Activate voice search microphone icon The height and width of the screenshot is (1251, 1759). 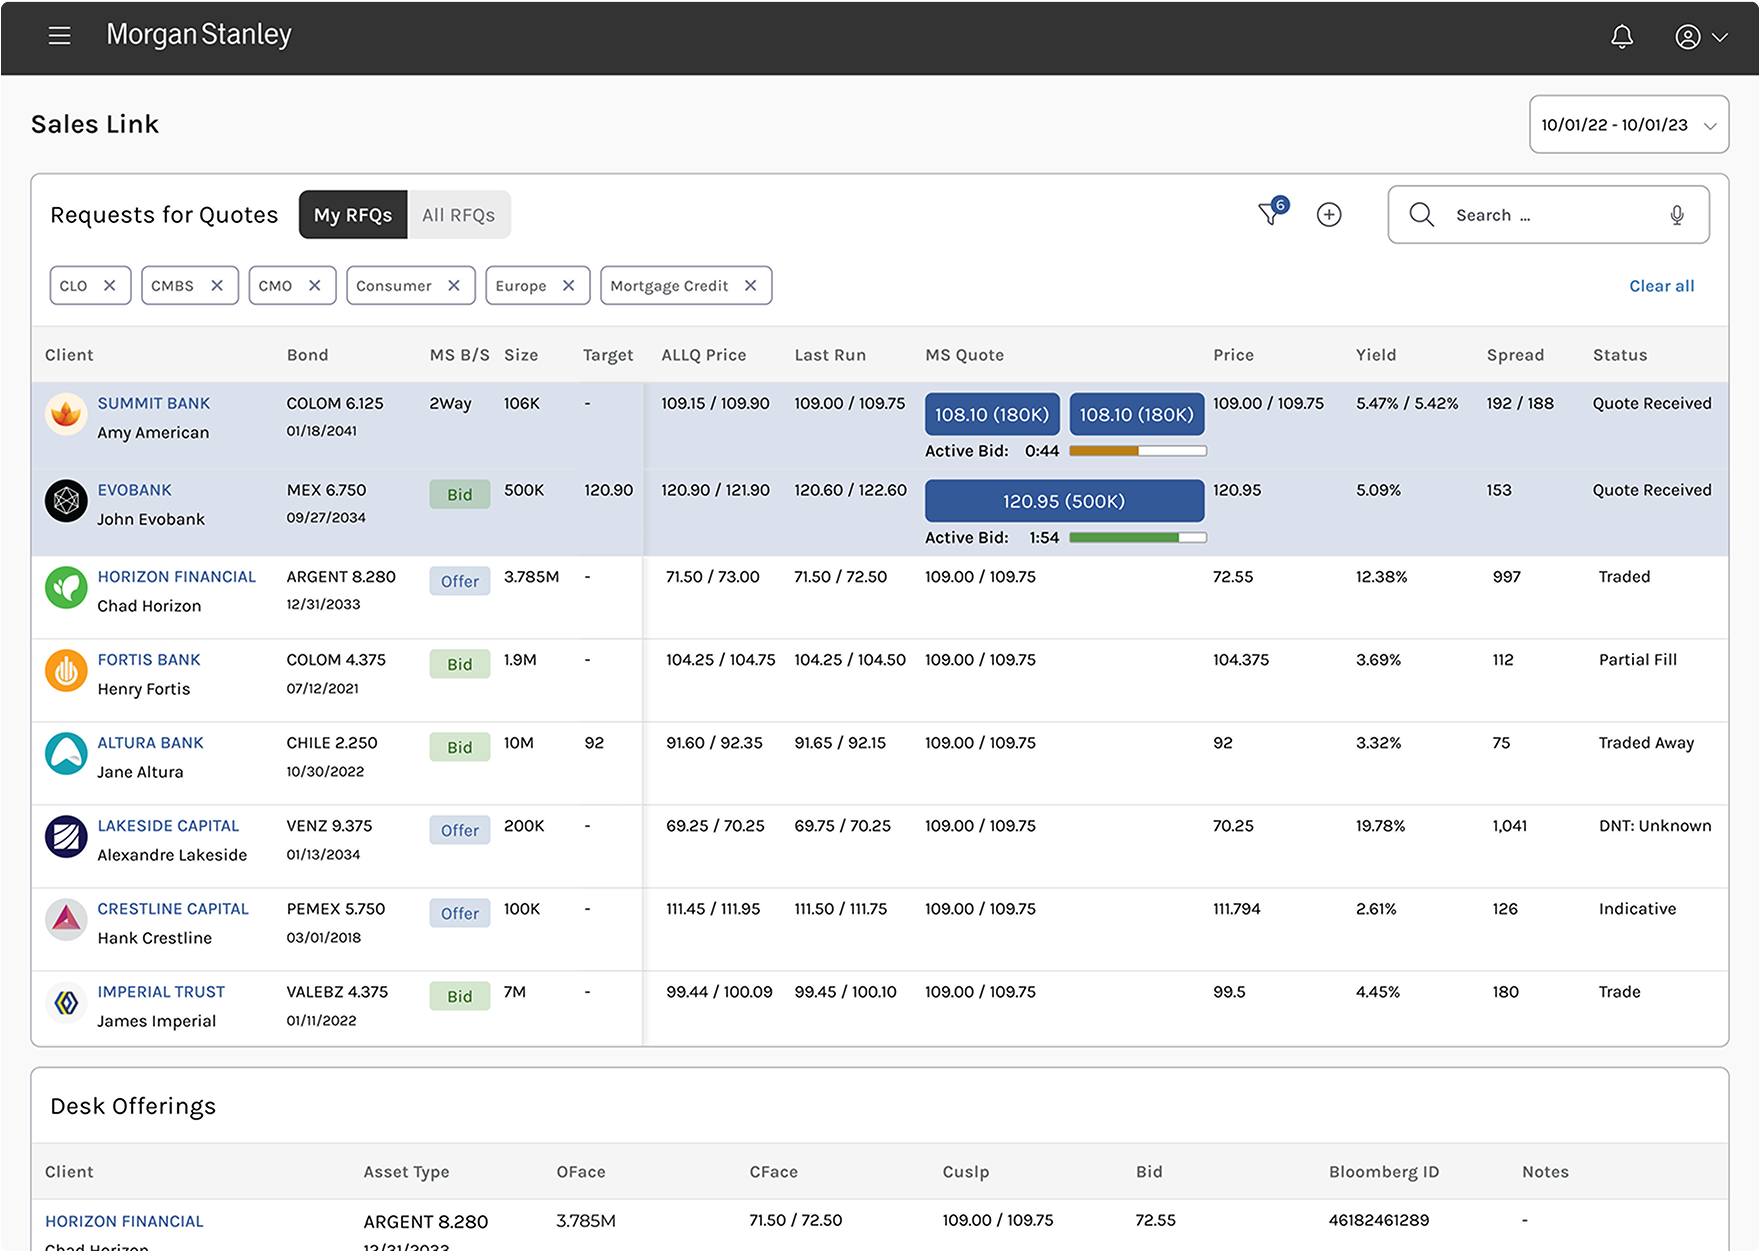pos(1677,215)
